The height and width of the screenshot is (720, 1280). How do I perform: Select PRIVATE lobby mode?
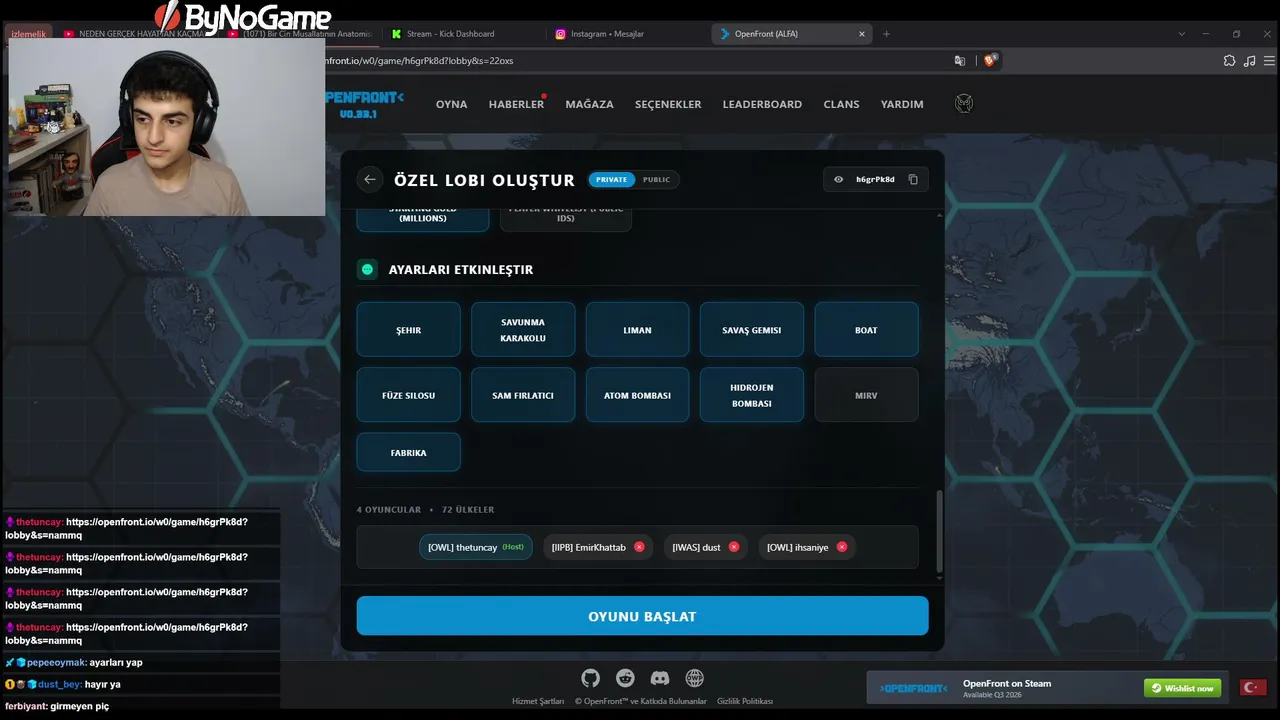(x=611, y=180)
